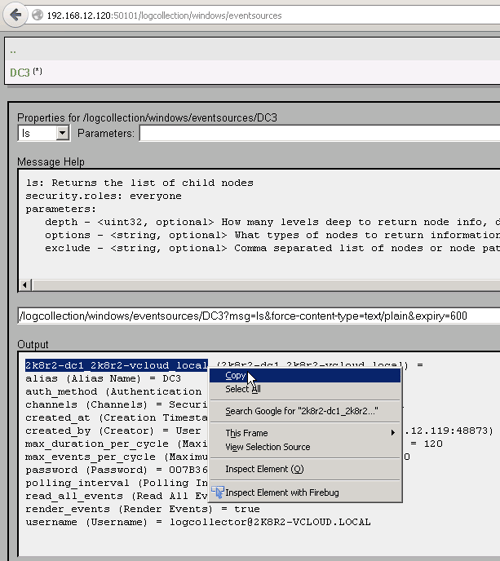Open the DC3 node link
The image size is (500, 561).
point(20,73)
